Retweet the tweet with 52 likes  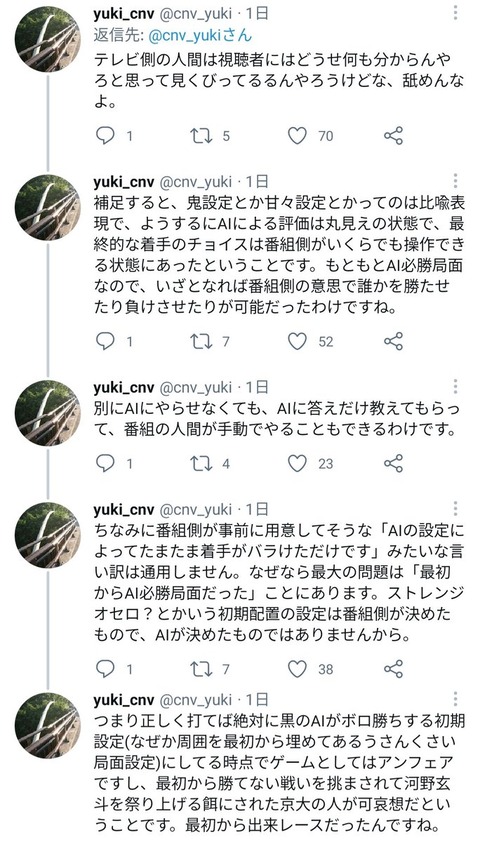point(200,341)
